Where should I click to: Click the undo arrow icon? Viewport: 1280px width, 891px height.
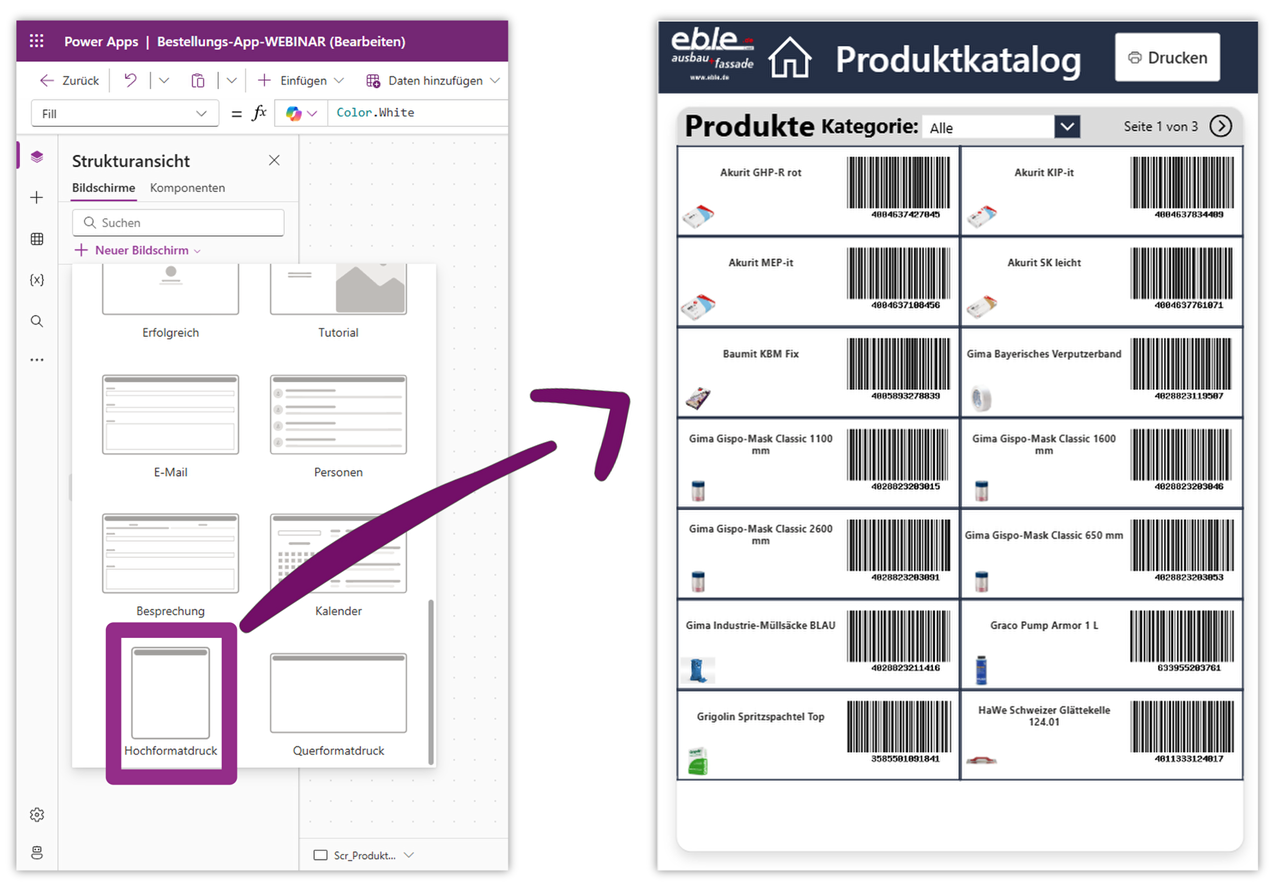click(131, 80)
